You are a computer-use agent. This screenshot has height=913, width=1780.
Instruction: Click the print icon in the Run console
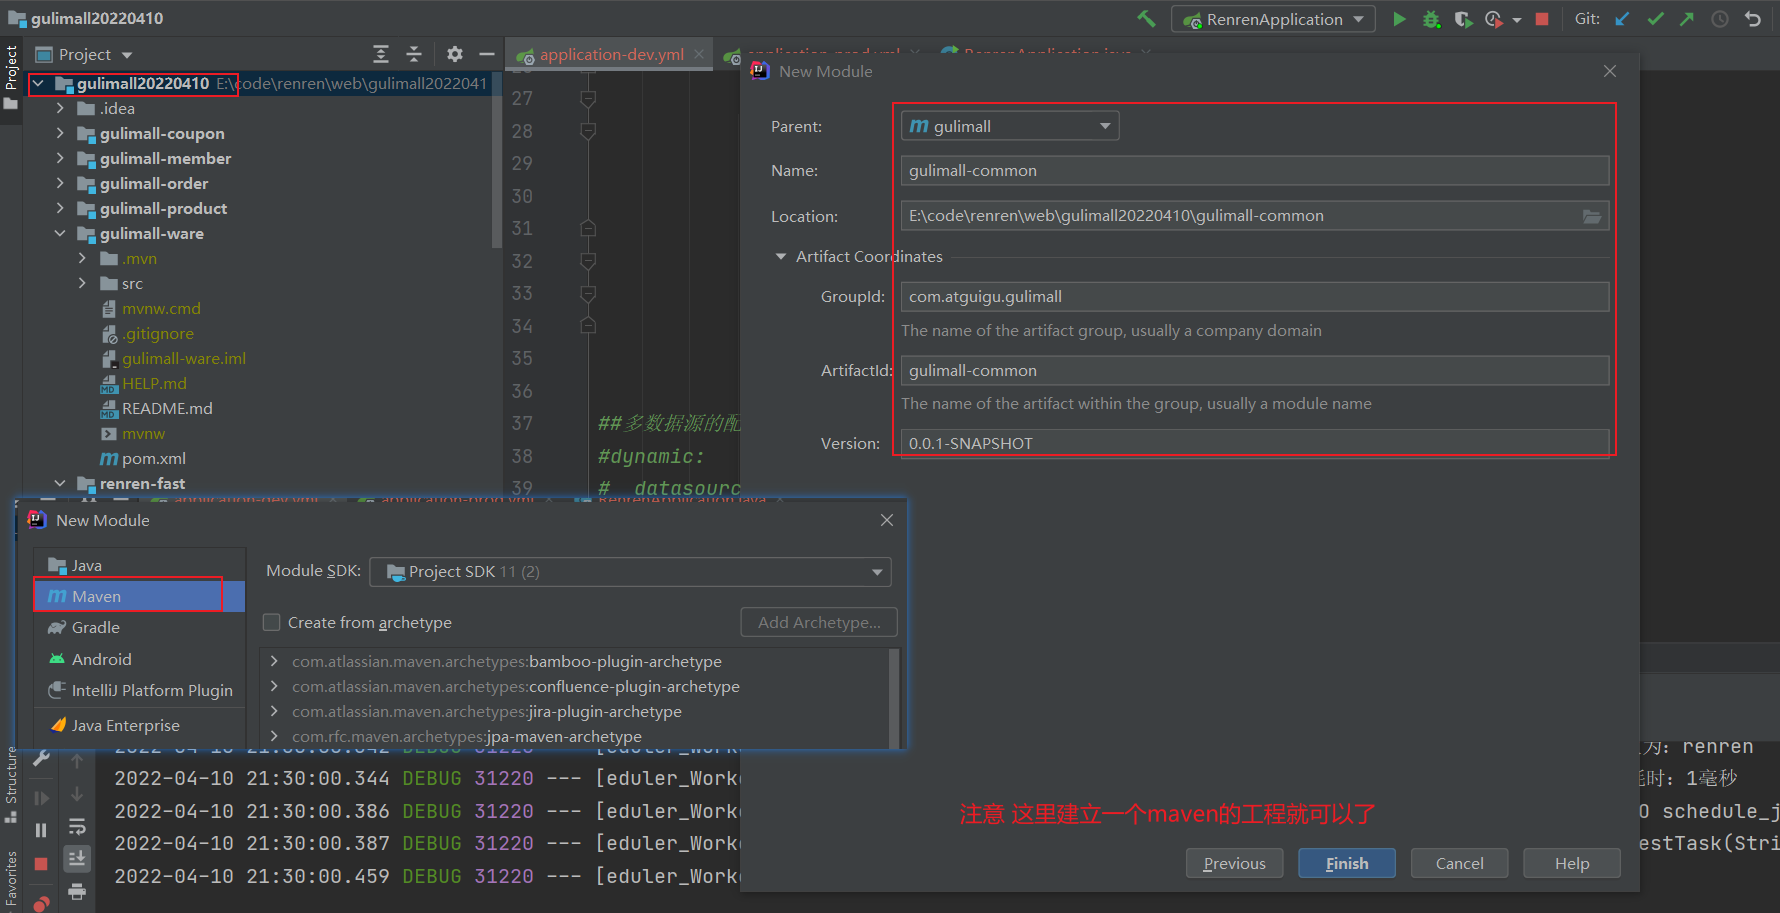(77, 892)
